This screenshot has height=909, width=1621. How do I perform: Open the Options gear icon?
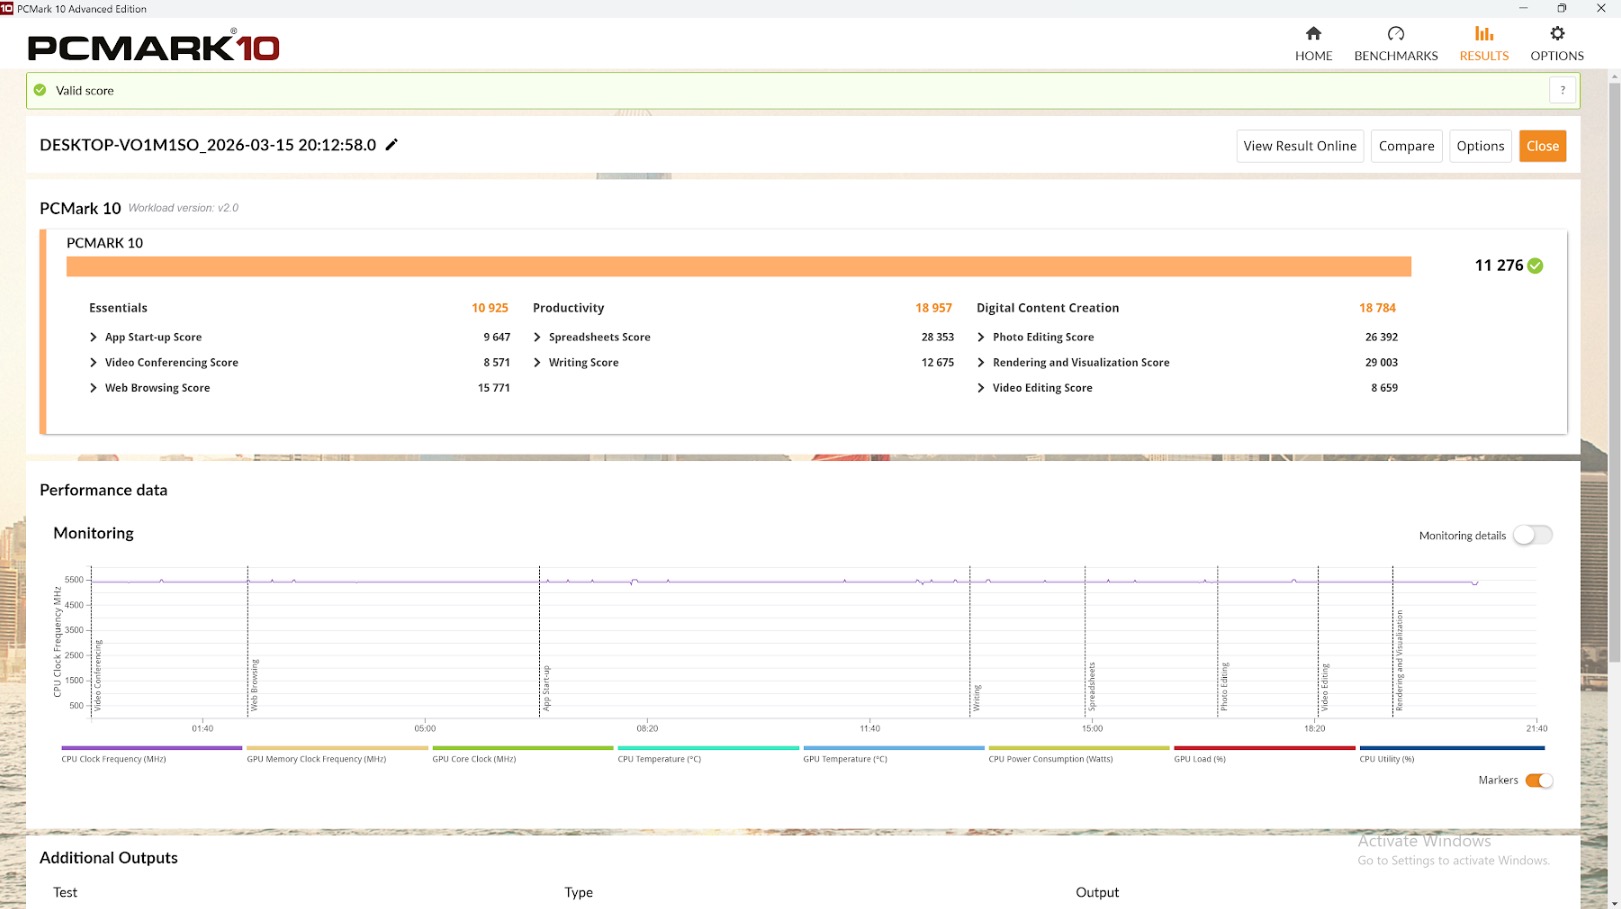[1556, 34]
